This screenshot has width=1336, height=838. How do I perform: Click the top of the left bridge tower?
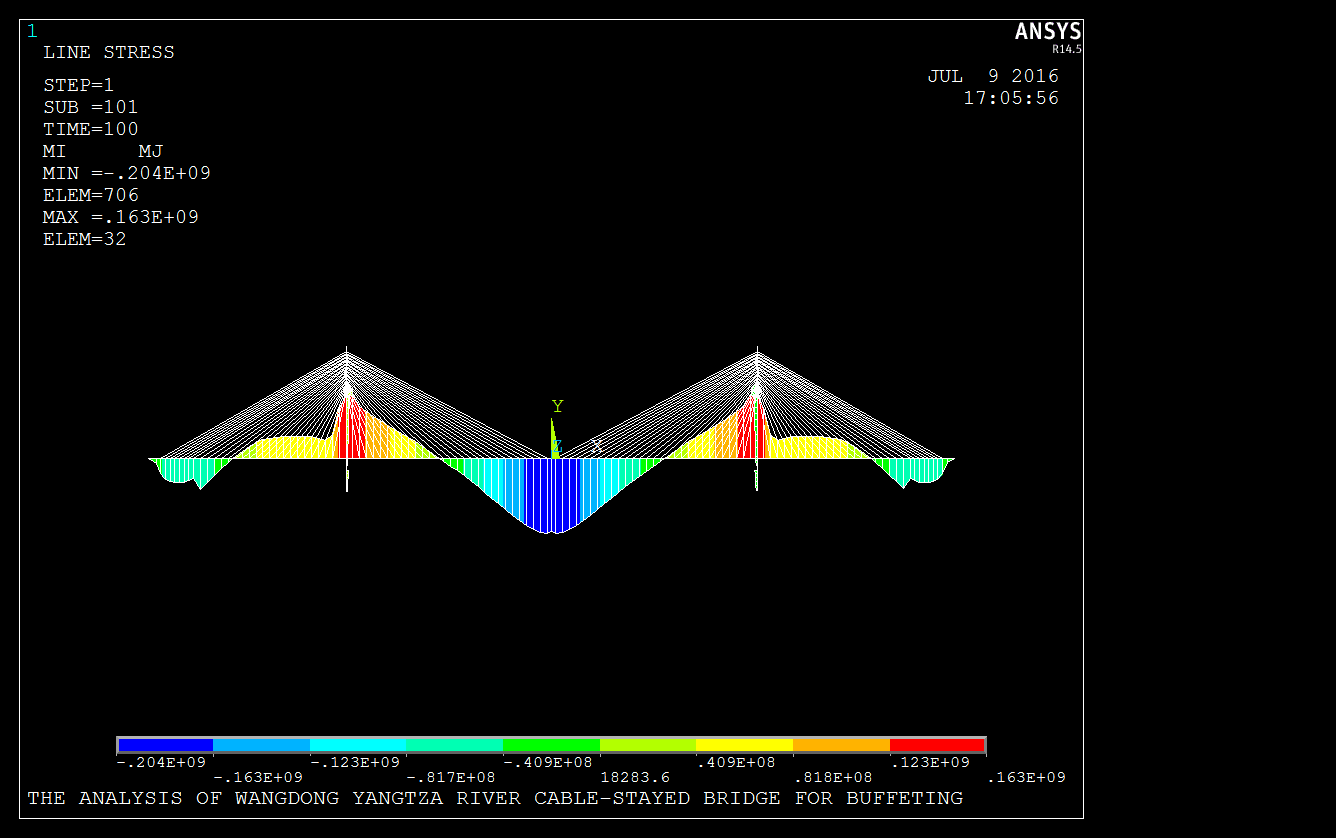point(347,351)
